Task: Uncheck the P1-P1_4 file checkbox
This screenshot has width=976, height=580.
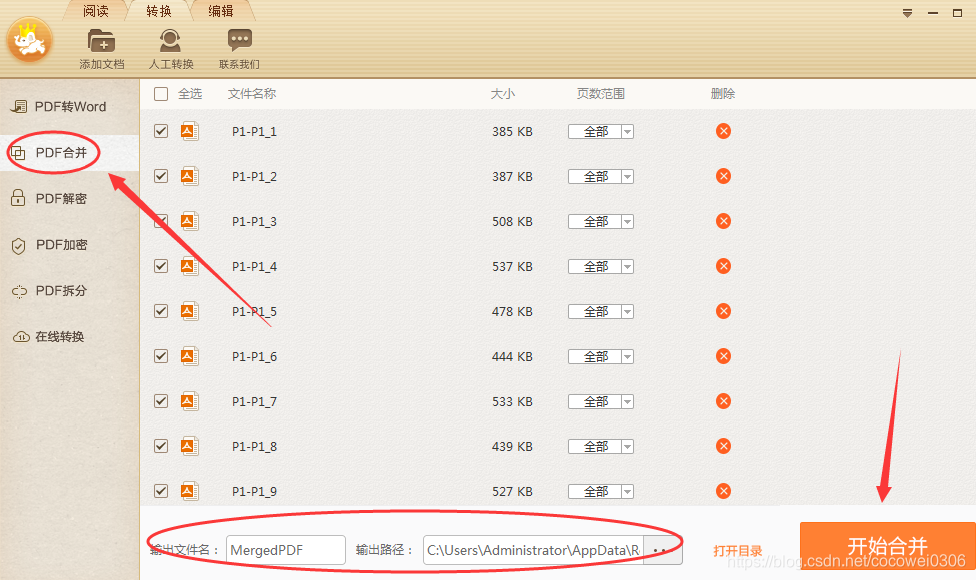Action: (x=161, y=266)
